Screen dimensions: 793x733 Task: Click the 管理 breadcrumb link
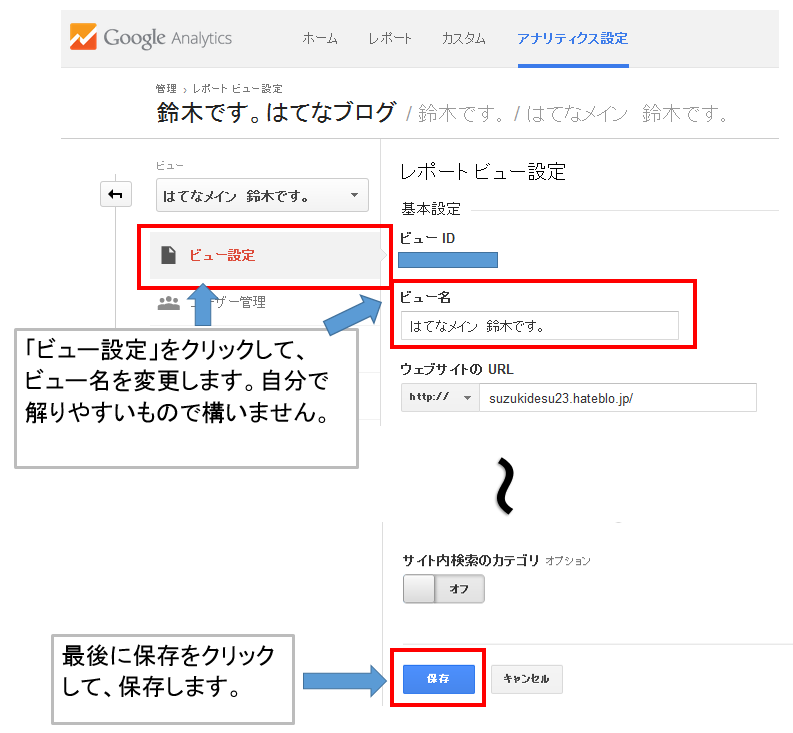click(166, 89)
